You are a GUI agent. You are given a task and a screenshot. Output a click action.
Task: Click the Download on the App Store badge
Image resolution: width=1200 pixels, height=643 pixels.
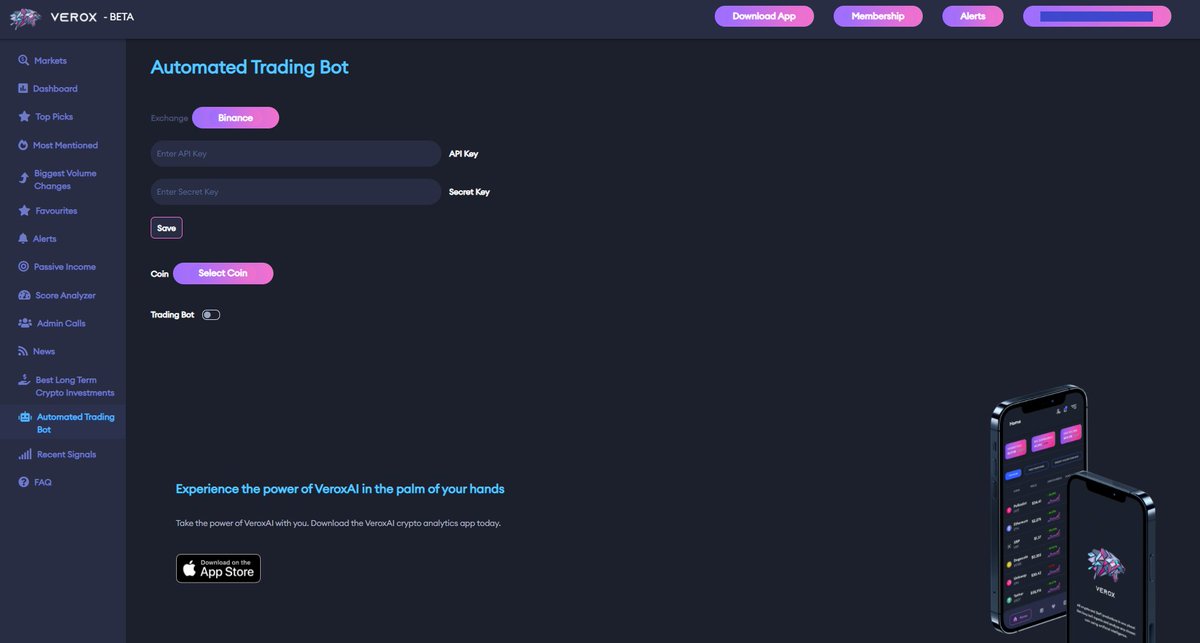tap(218, 568)
